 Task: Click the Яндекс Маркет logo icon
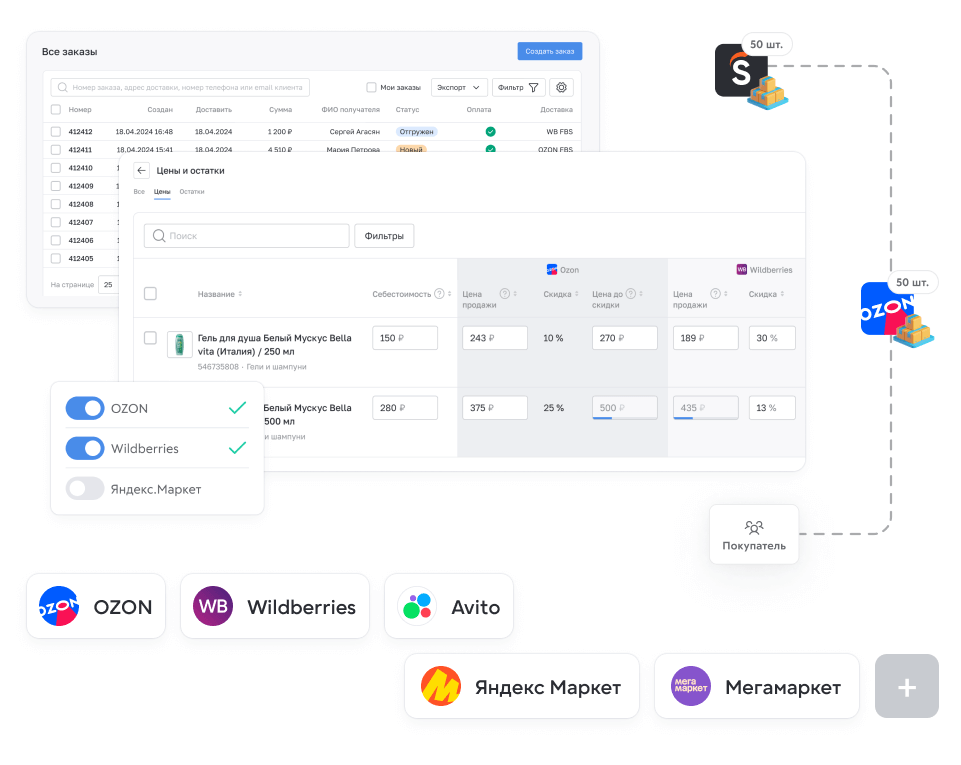(x=440, y=687)
